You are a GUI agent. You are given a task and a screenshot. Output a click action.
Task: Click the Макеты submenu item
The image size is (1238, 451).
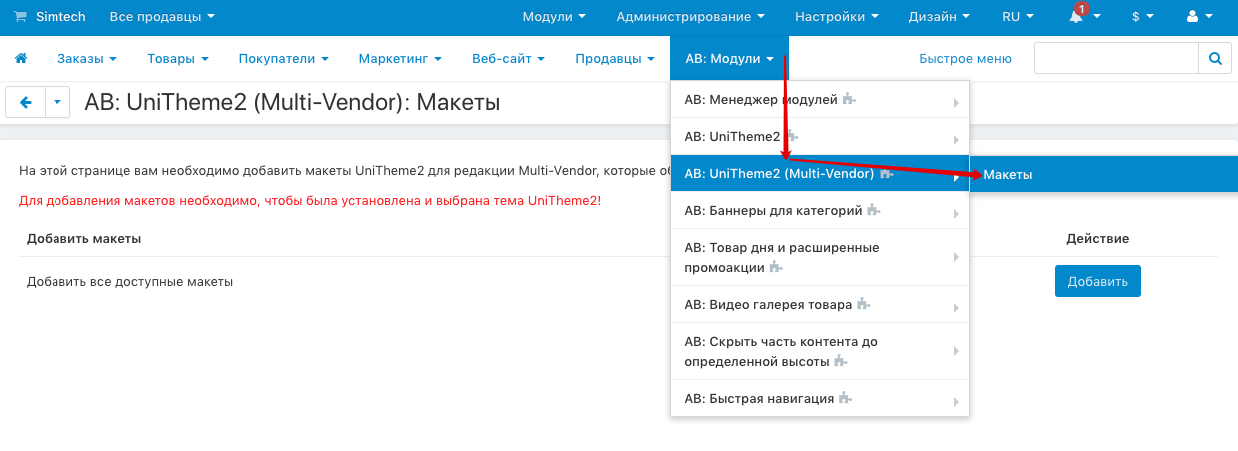[1104, 174]
